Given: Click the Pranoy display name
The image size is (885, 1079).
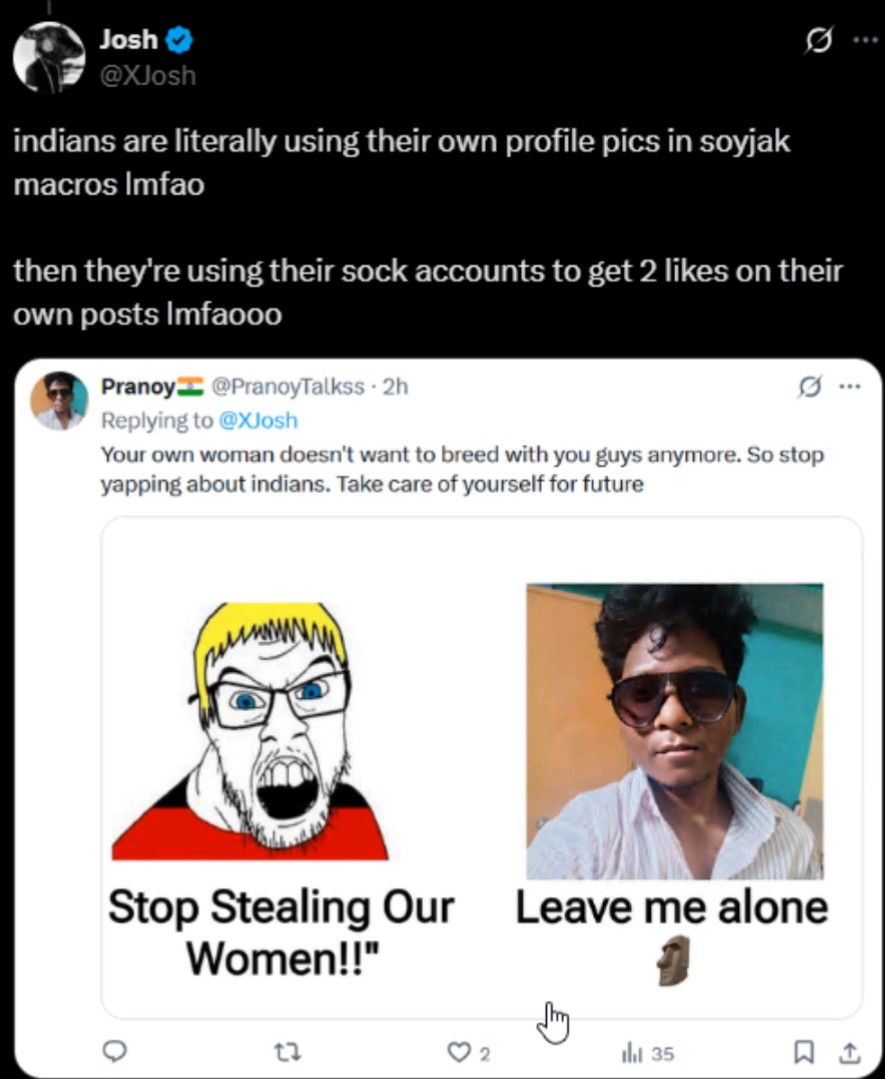Looking at the screenshot, I should [138, 387].
